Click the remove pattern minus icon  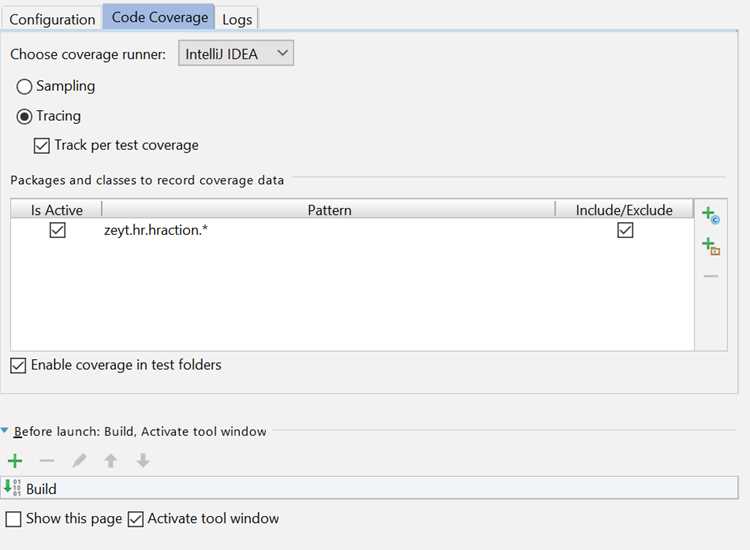711,276
